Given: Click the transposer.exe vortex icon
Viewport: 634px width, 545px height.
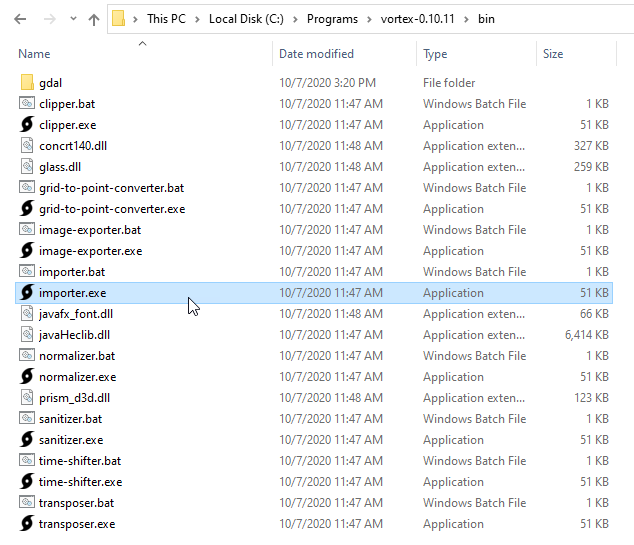Looking at the screenshot, I should (x=27, y=524).
